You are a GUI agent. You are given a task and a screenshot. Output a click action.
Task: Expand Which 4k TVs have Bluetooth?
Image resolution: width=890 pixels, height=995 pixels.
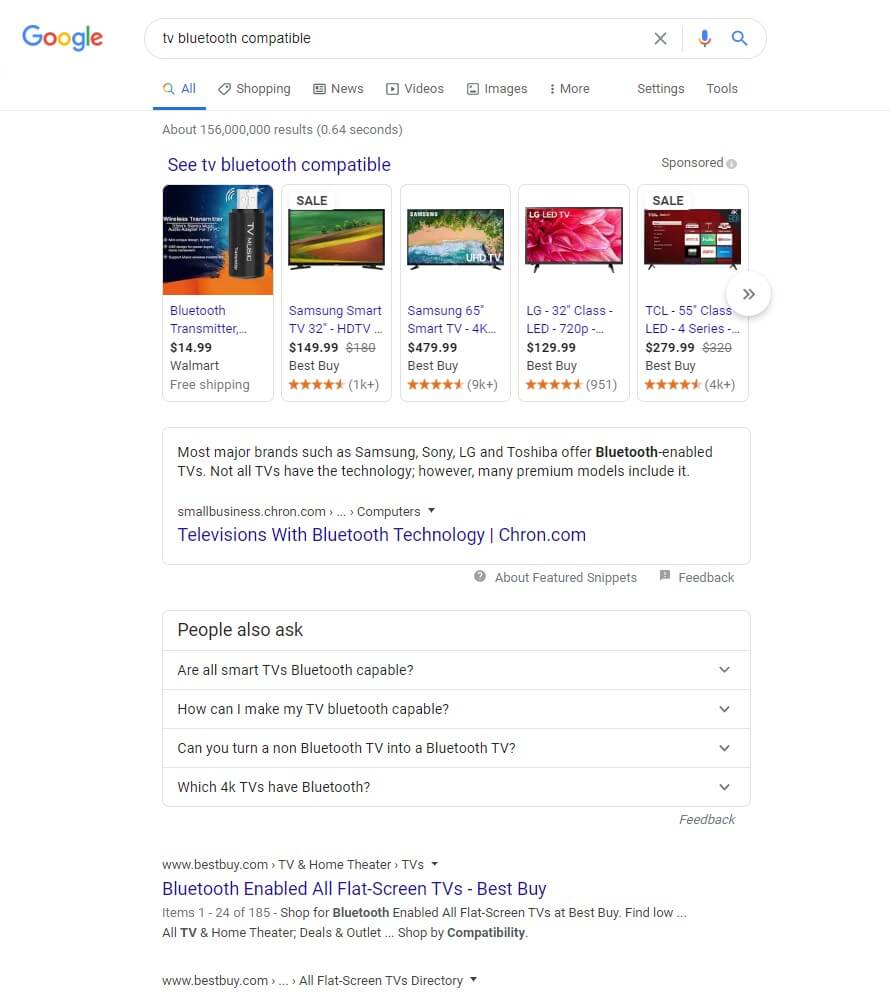456,787
